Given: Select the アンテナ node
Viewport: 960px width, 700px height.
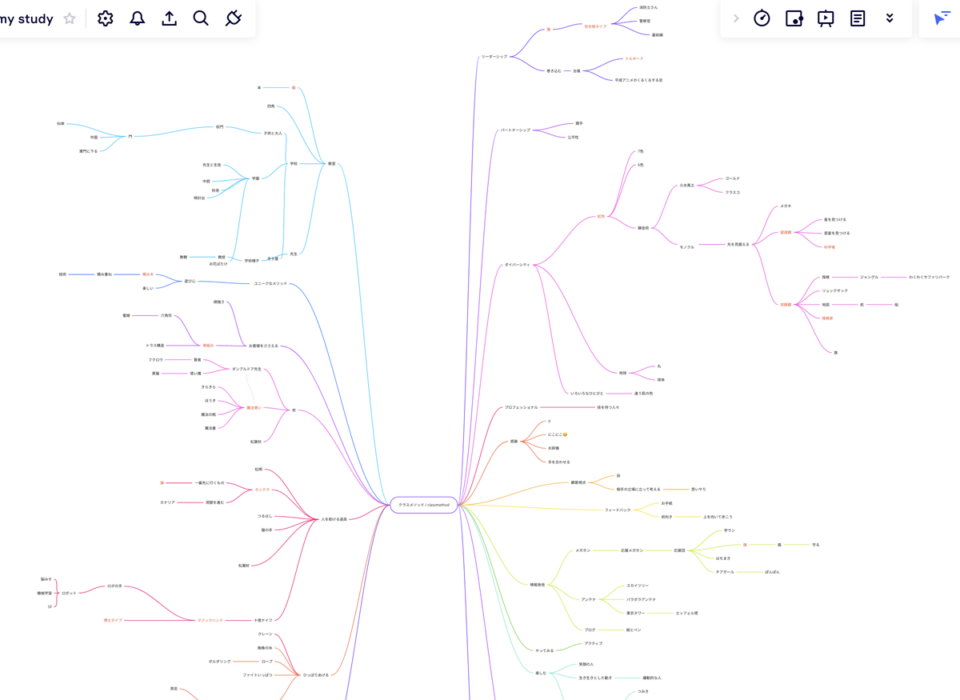Looking at the screenshot, I should (x=588, y=600).
